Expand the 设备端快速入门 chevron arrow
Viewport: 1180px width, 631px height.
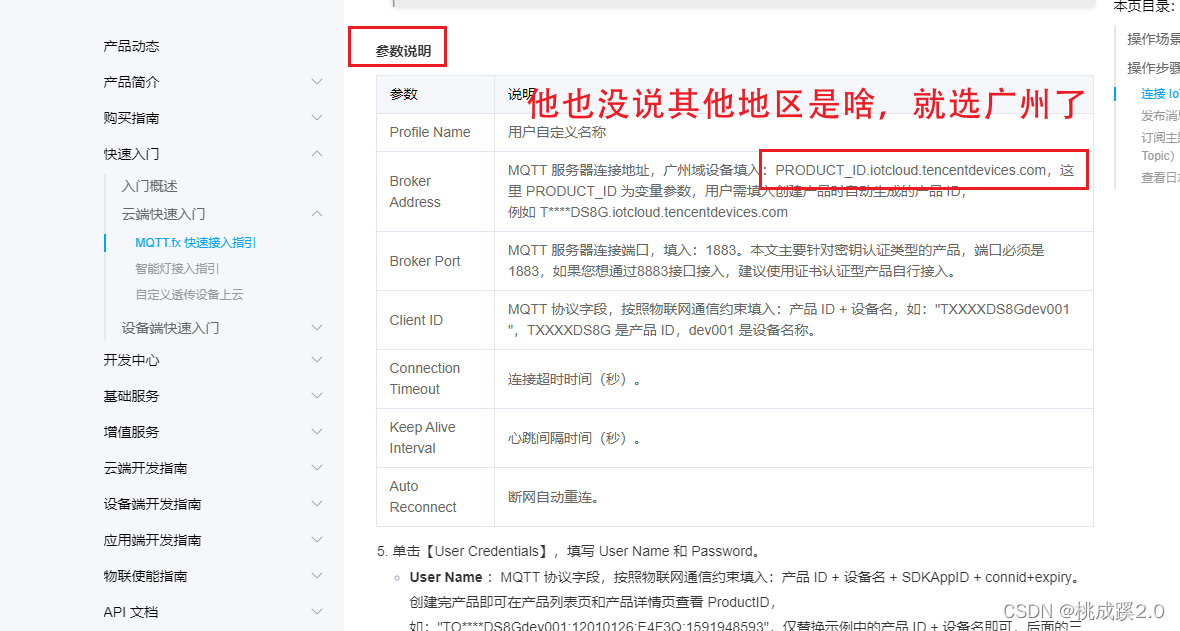(317, 328)
